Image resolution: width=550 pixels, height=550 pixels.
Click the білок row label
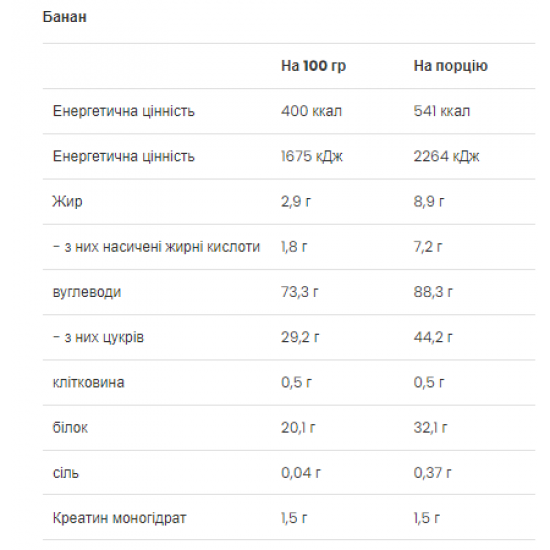(70, 428)
